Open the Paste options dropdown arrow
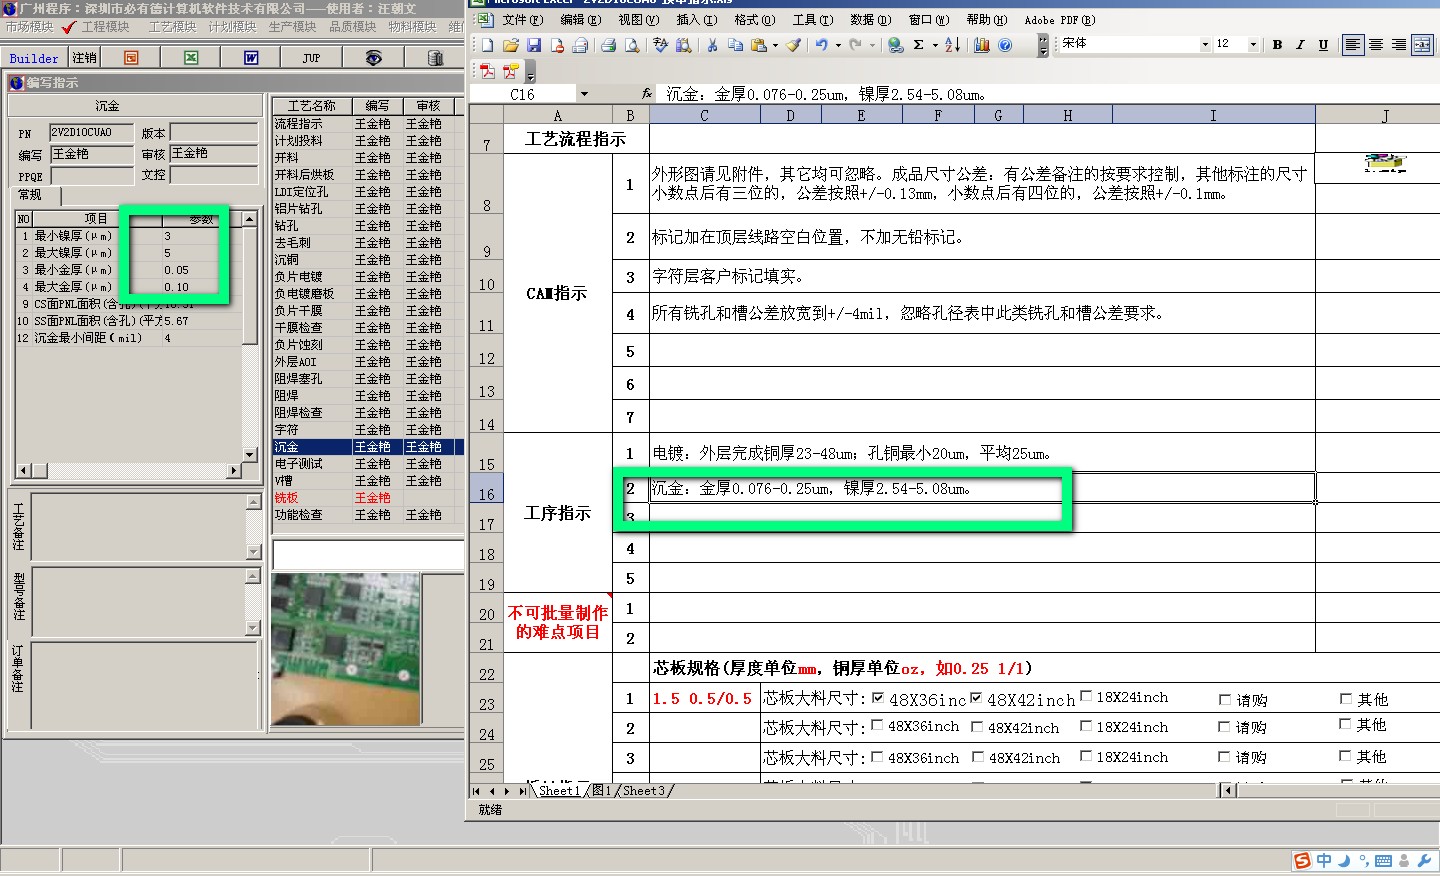Image resolution: width=1440 pixels, height=876 pixels. pyautogui.click(x=775, y=45)
